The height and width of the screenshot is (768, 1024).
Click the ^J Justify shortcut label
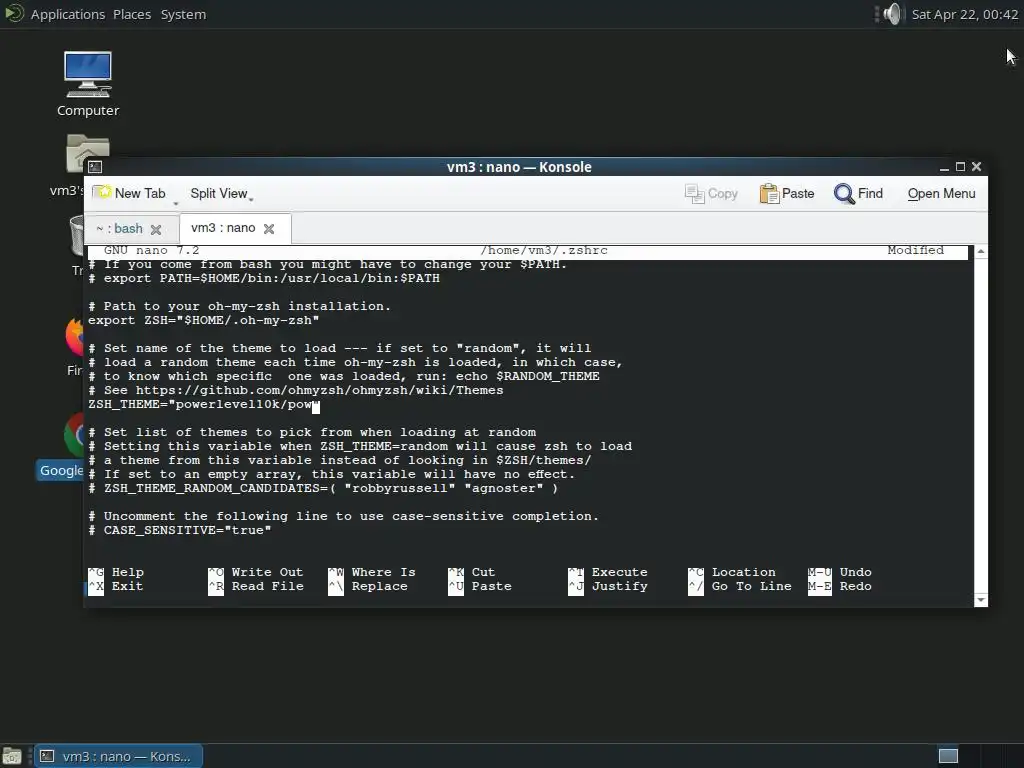(607, 586)
